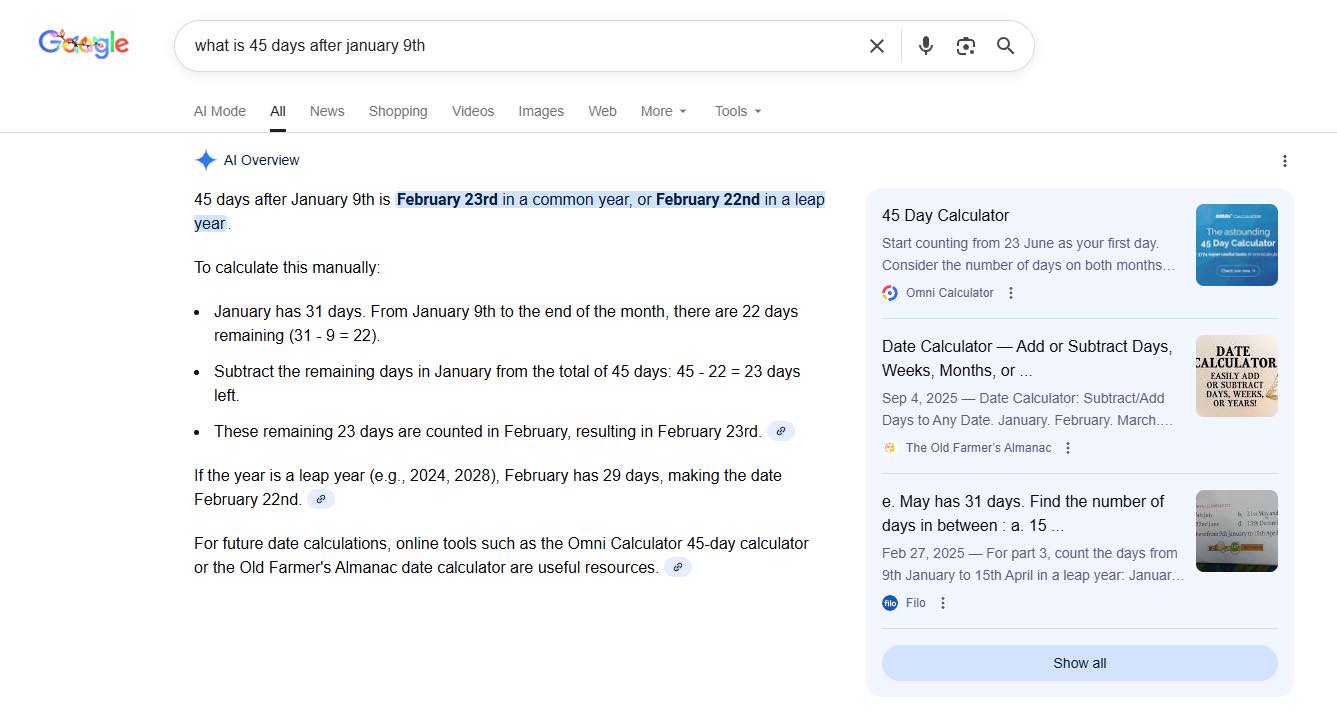Click the Old Farmer's Almanac favicon
The image size is (1337, 720).
pyautogui.click(x=890, y=448)
